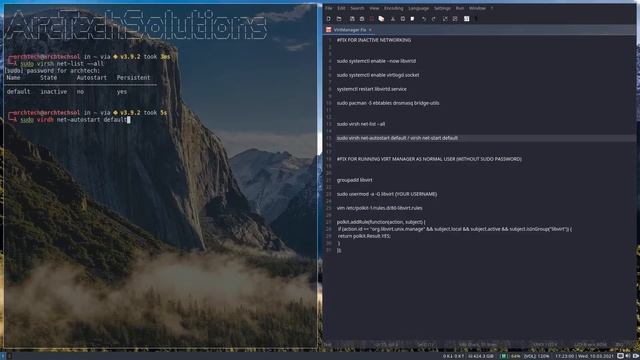This screenshot has width=640, height=360.
Task: Click the 'sudo usermod -a -G libvirt' line
Action: click(x=387, y=194)
